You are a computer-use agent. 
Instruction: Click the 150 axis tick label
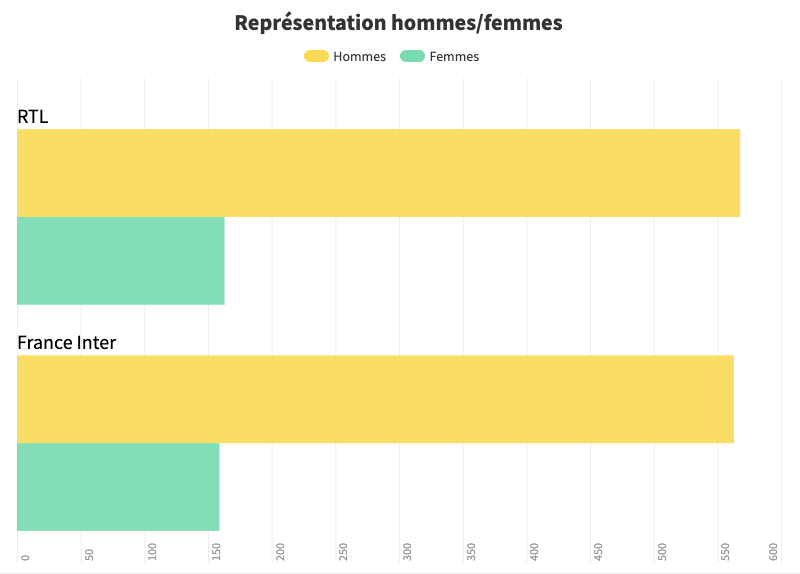click(216, 551)
